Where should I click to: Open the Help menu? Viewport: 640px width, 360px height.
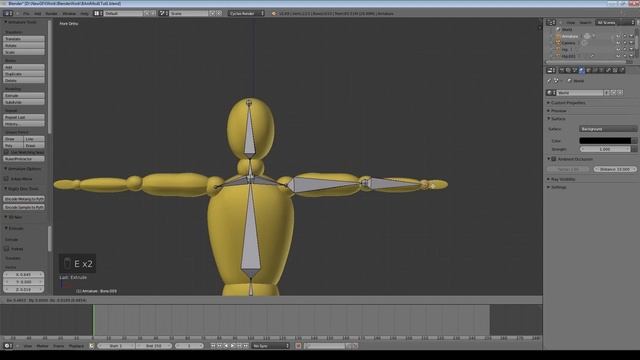(x=84, y=13)
